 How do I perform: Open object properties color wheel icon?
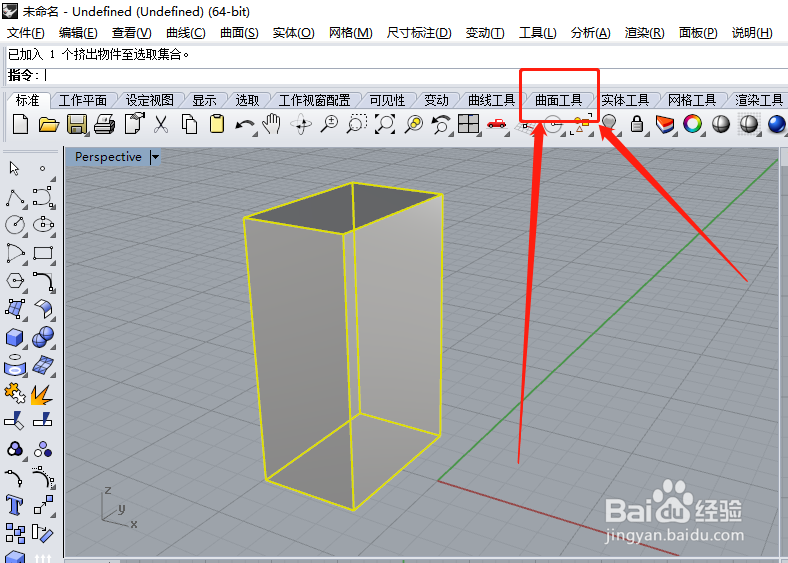[x=693, y=124]
